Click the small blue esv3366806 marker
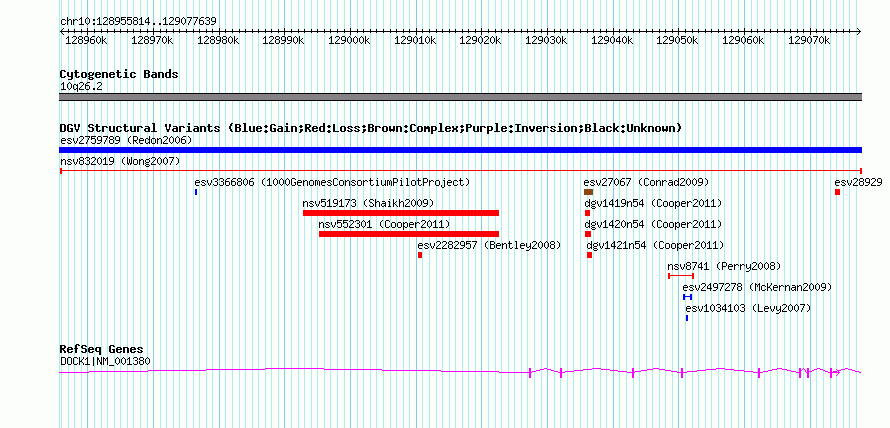890x428 pixels. [196, 192]
